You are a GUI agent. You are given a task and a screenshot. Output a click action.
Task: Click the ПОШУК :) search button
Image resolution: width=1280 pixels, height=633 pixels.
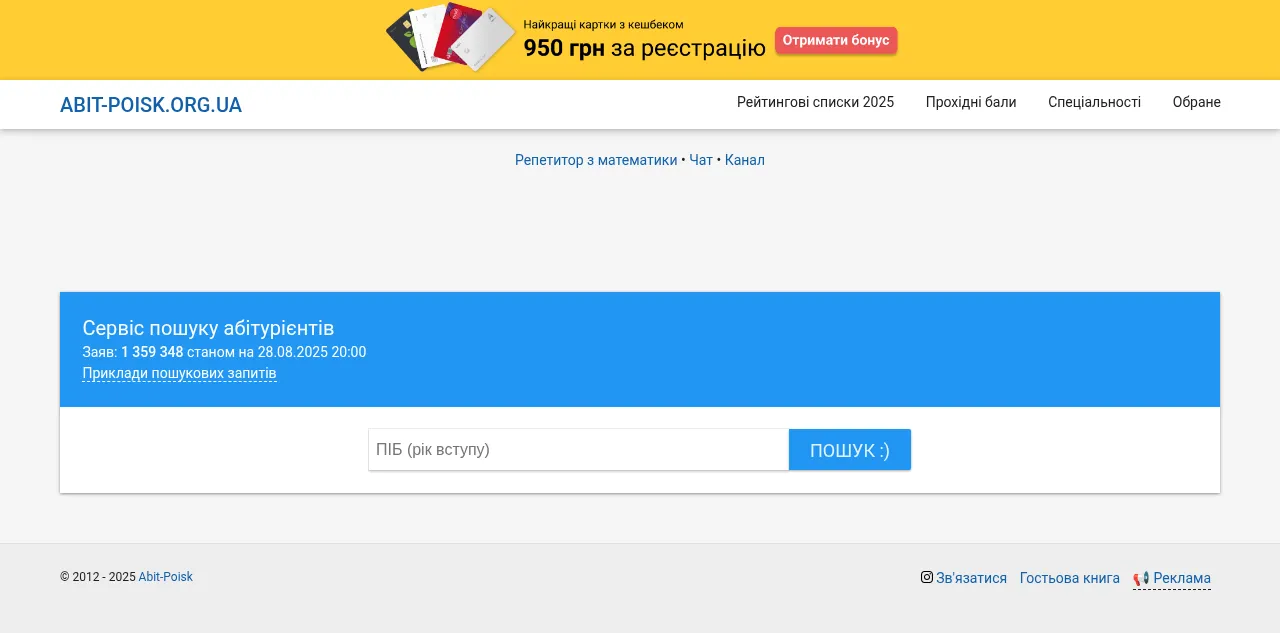coord(850,450)
